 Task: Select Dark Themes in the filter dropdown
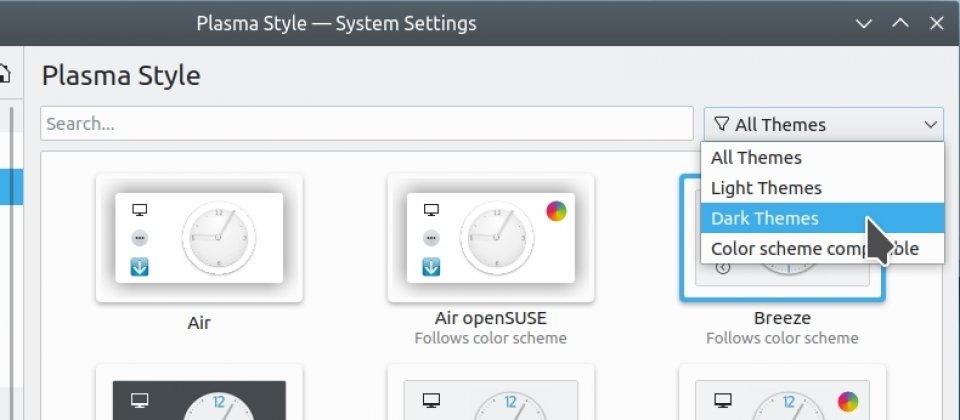[x=822, y=218]
